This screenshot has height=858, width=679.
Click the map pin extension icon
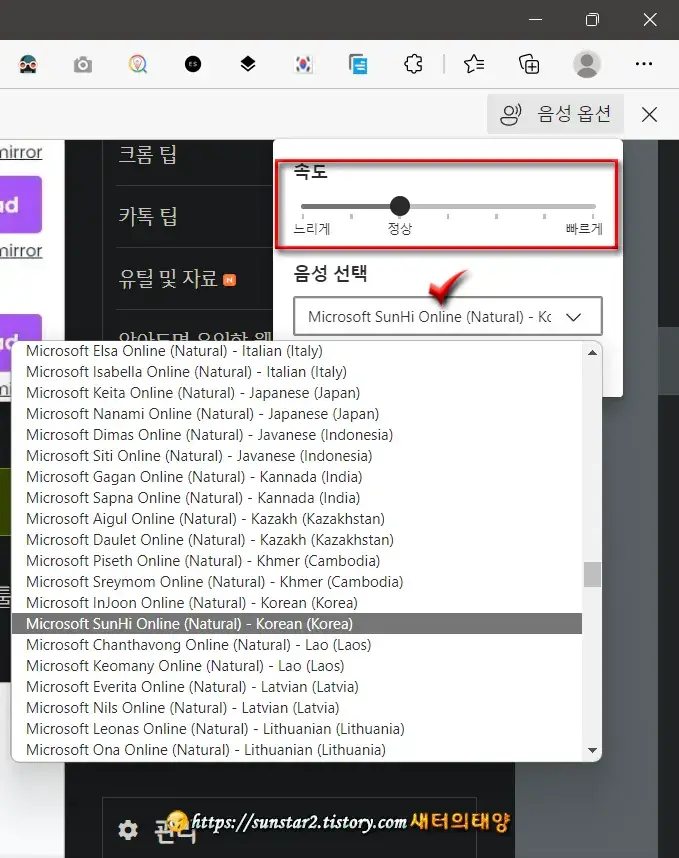tap(138, 65)
